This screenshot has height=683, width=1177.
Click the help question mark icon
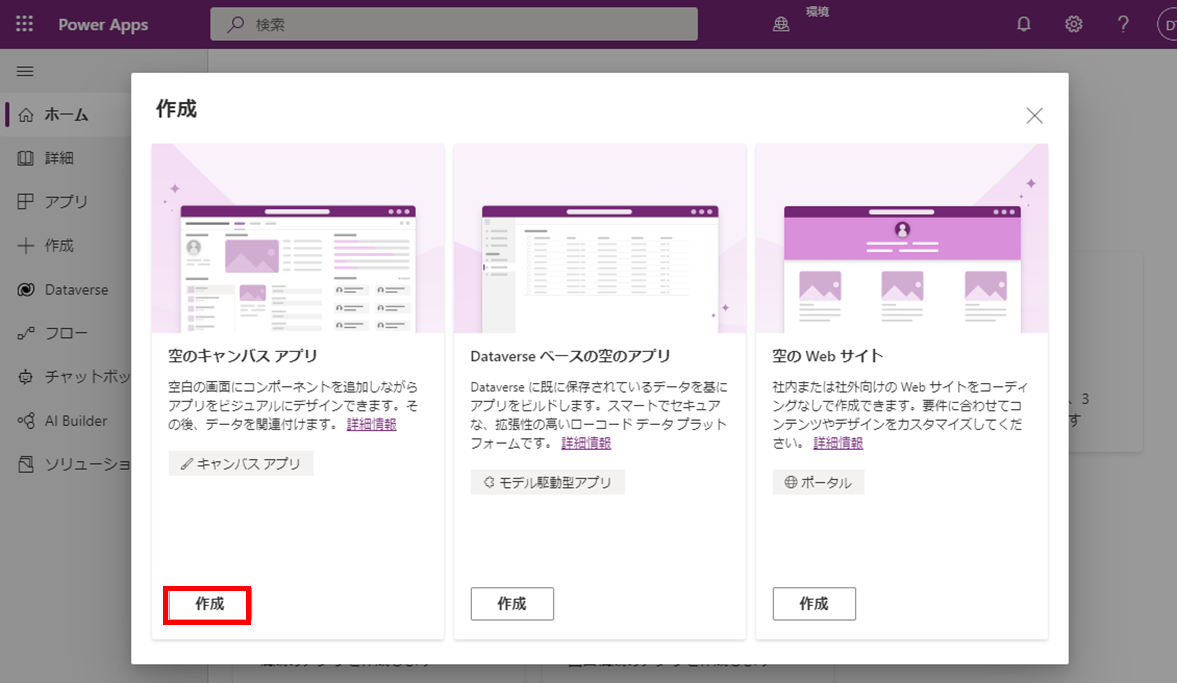coord(1123,24)
